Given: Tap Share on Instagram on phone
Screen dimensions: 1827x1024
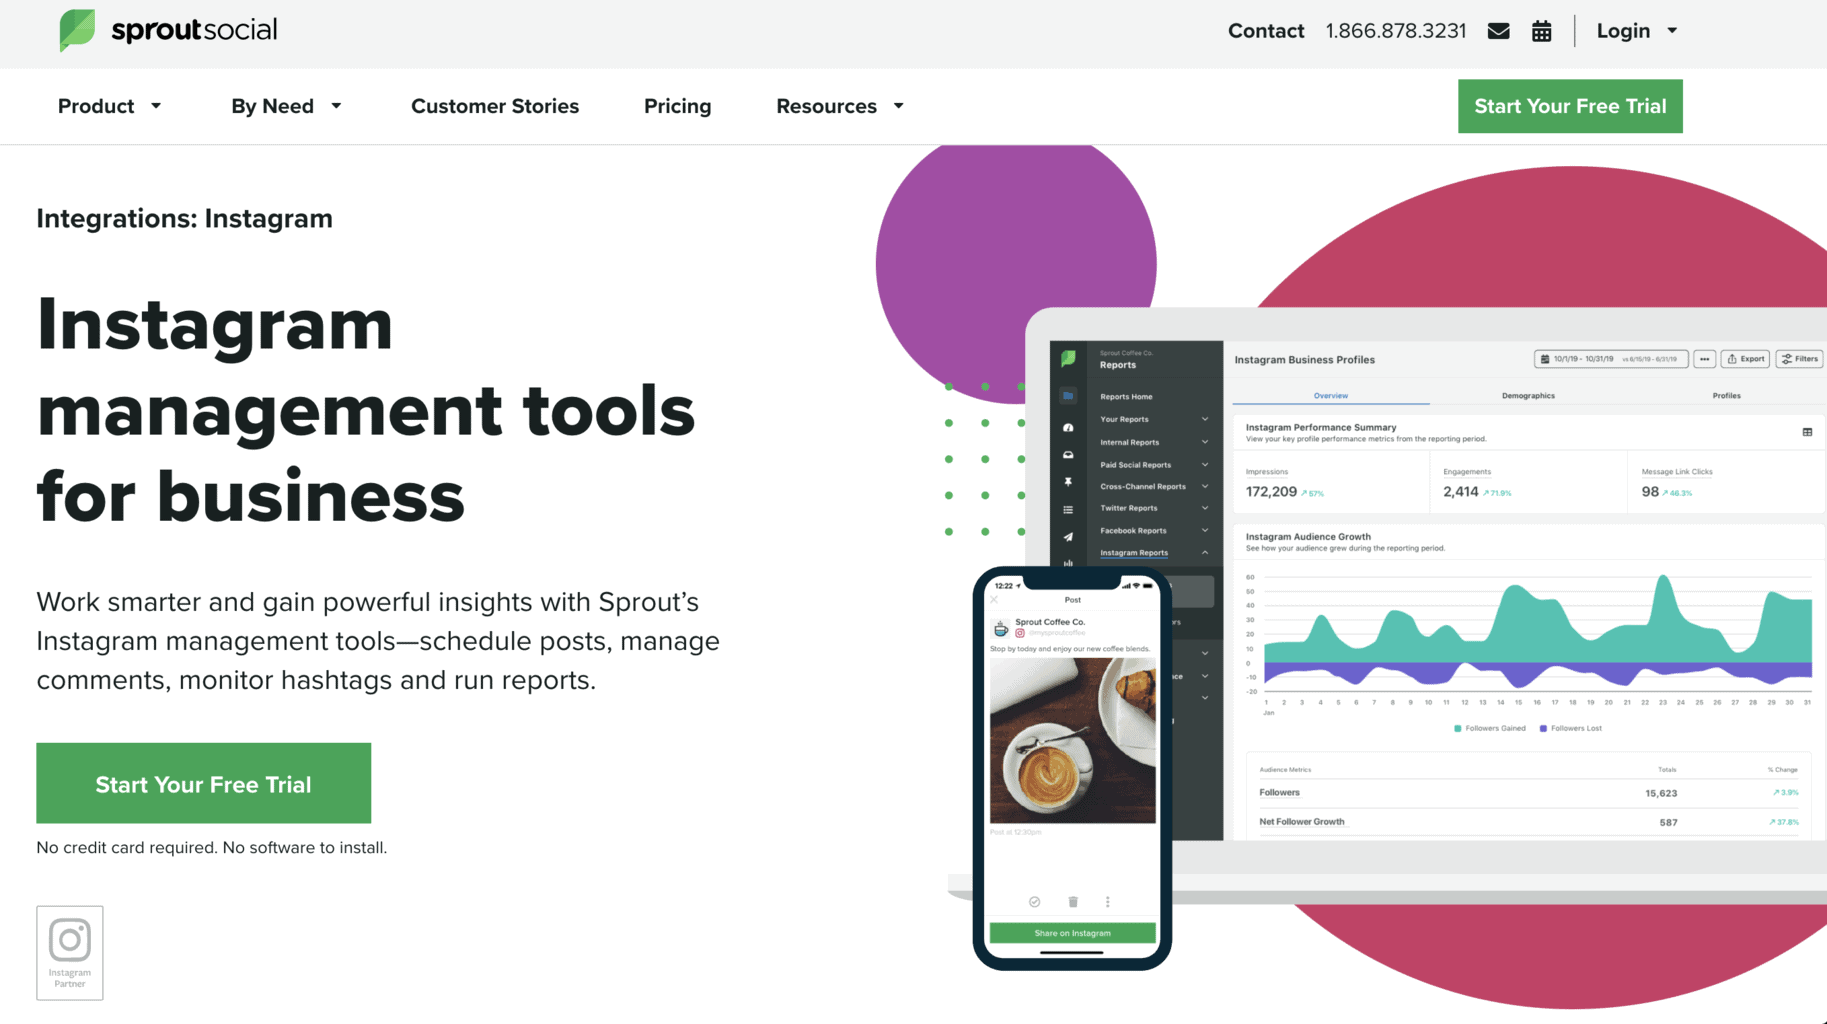Looking at the screenshot, I should [1072, 933].
